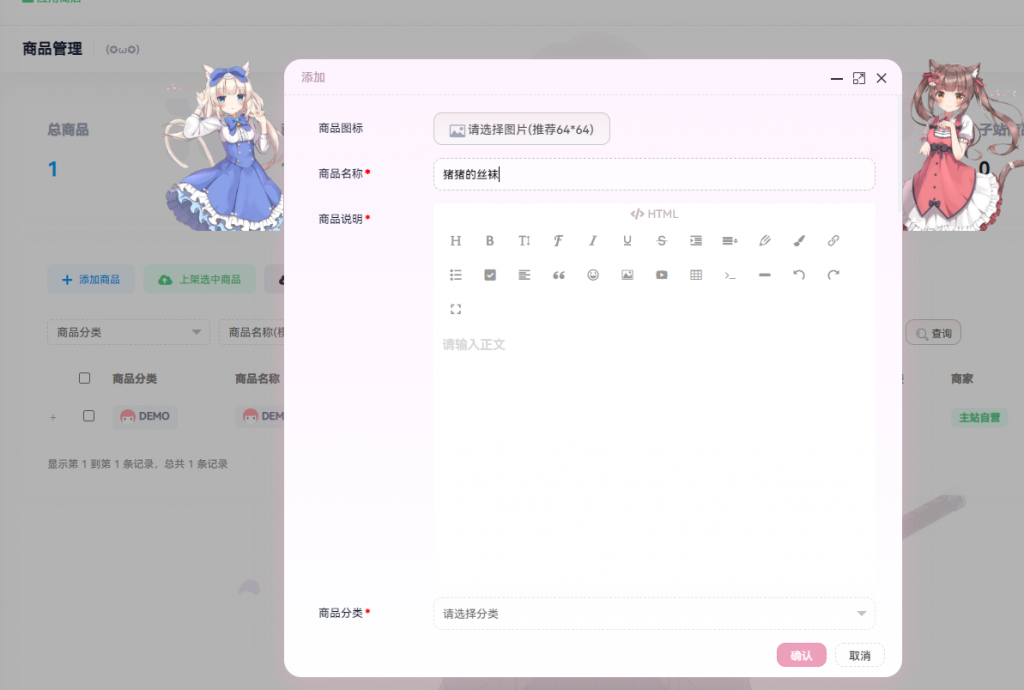This screenshot has height=690, width=1024.
Task: Minimize the 添加 dialog
Action: (x=837, y=78)
